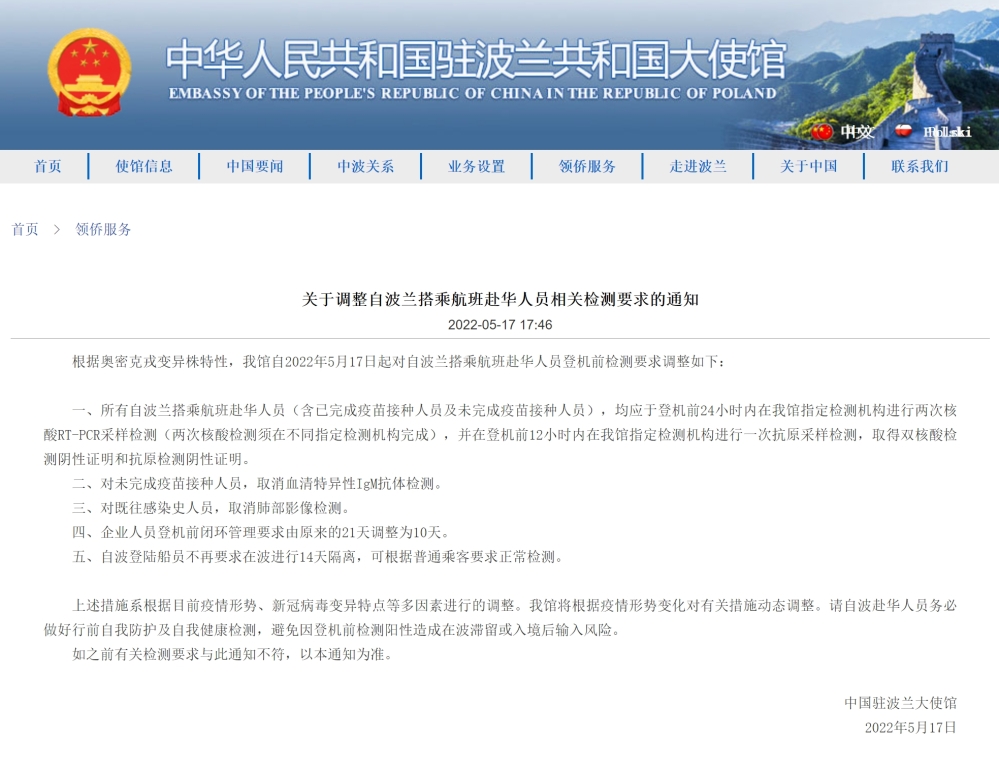Screen dimensions: 999x770
Task: Click the Chinese national emblem logo
Action: [89, 72]
